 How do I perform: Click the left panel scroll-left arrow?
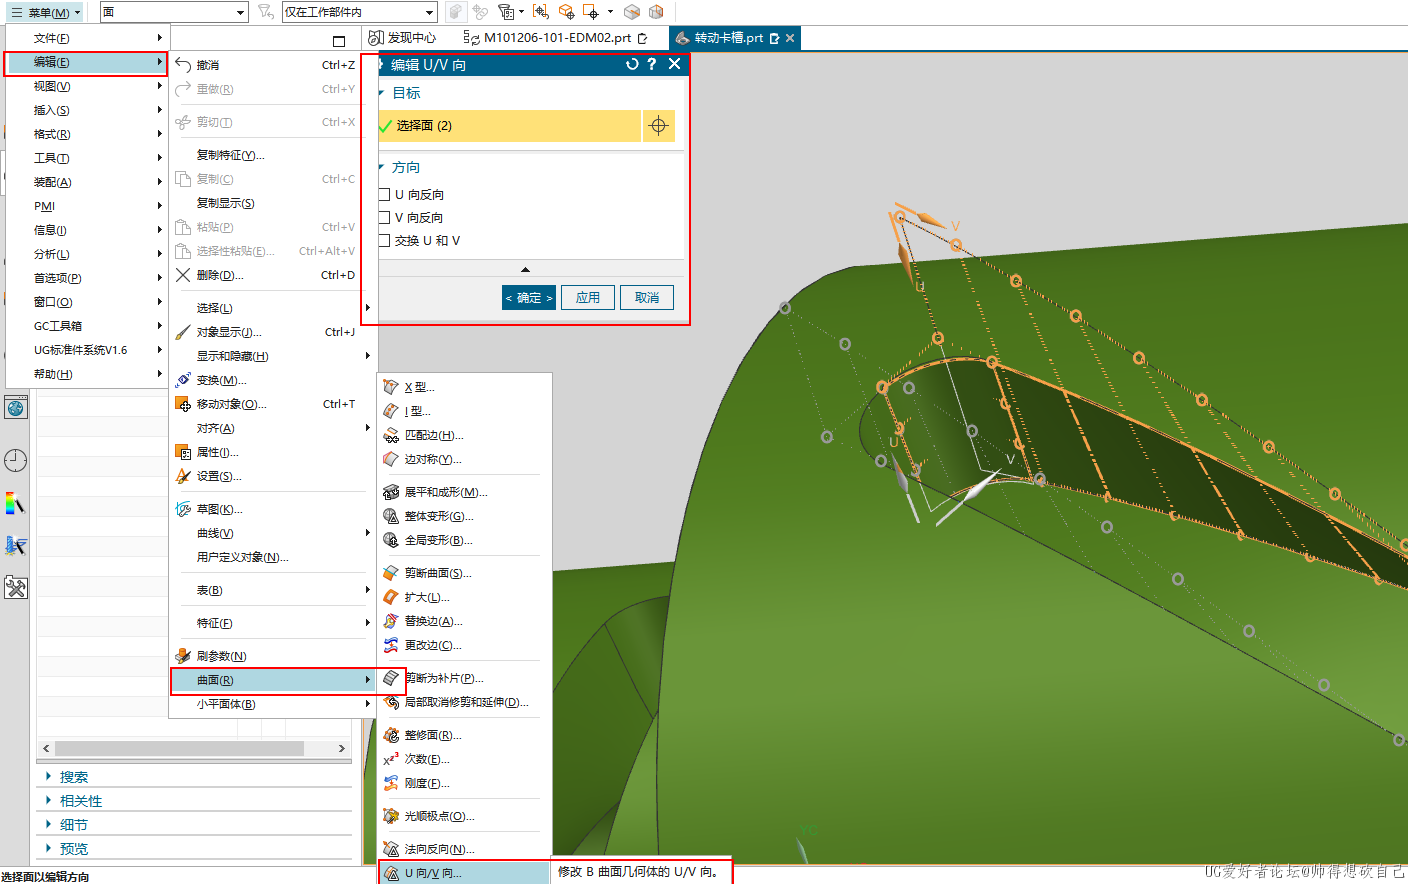[46, 748]
